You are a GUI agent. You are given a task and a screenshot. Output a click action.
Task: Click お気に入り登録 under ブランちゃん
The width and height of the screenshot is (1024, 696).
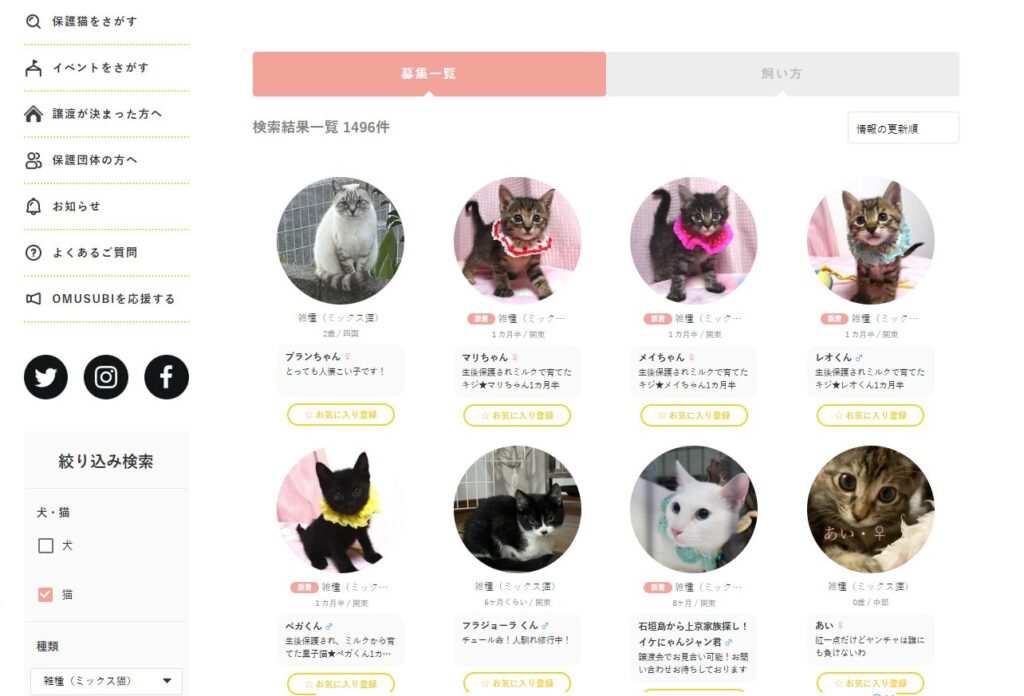pos(341,415)
